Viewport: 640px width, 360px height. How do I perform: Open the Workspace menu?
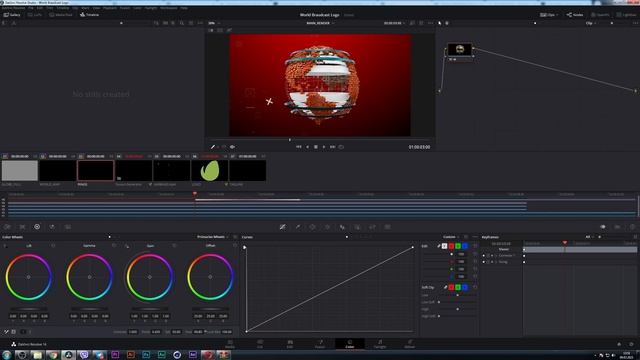[x=169, y=8]
